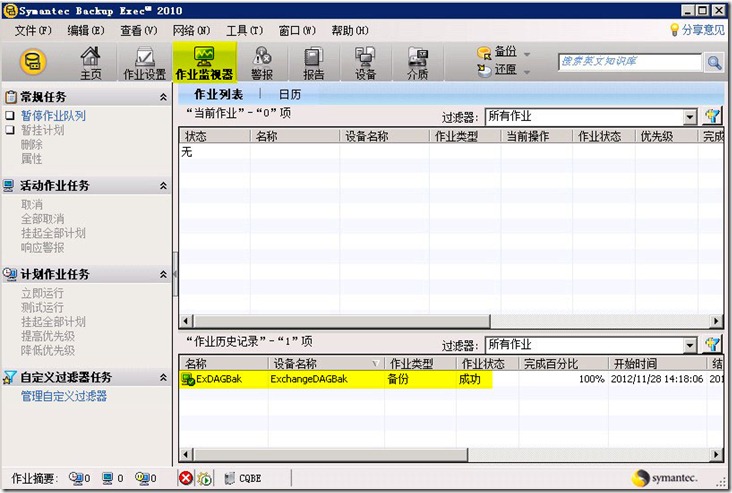732x493 pixels.
Task: Collapse the 活动作业任务 section chevron
Action: 163,186
